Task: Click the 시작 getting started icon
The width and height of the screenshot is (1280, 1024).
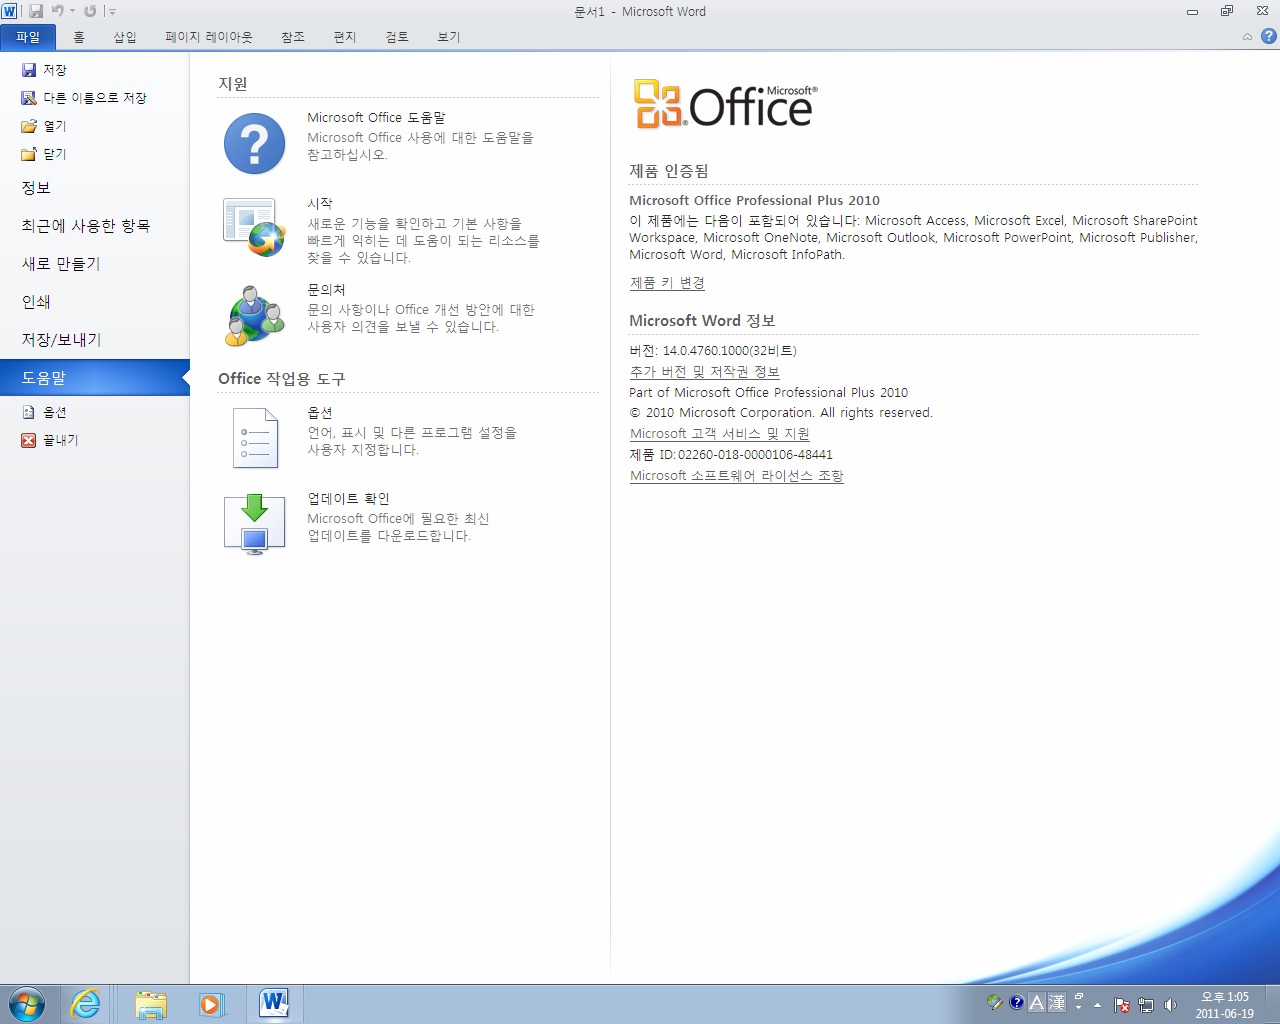Action: (x=254, y=227)
